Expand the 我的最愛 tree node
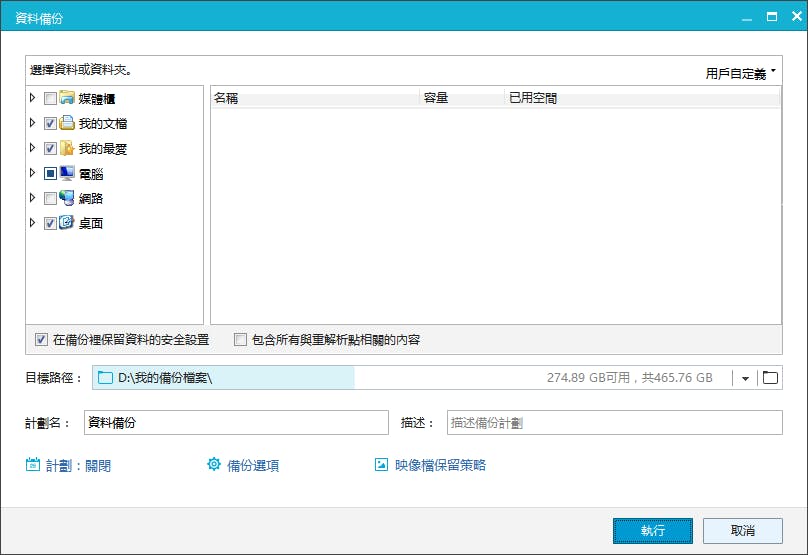The image size is (808, 555). (32, 148)
